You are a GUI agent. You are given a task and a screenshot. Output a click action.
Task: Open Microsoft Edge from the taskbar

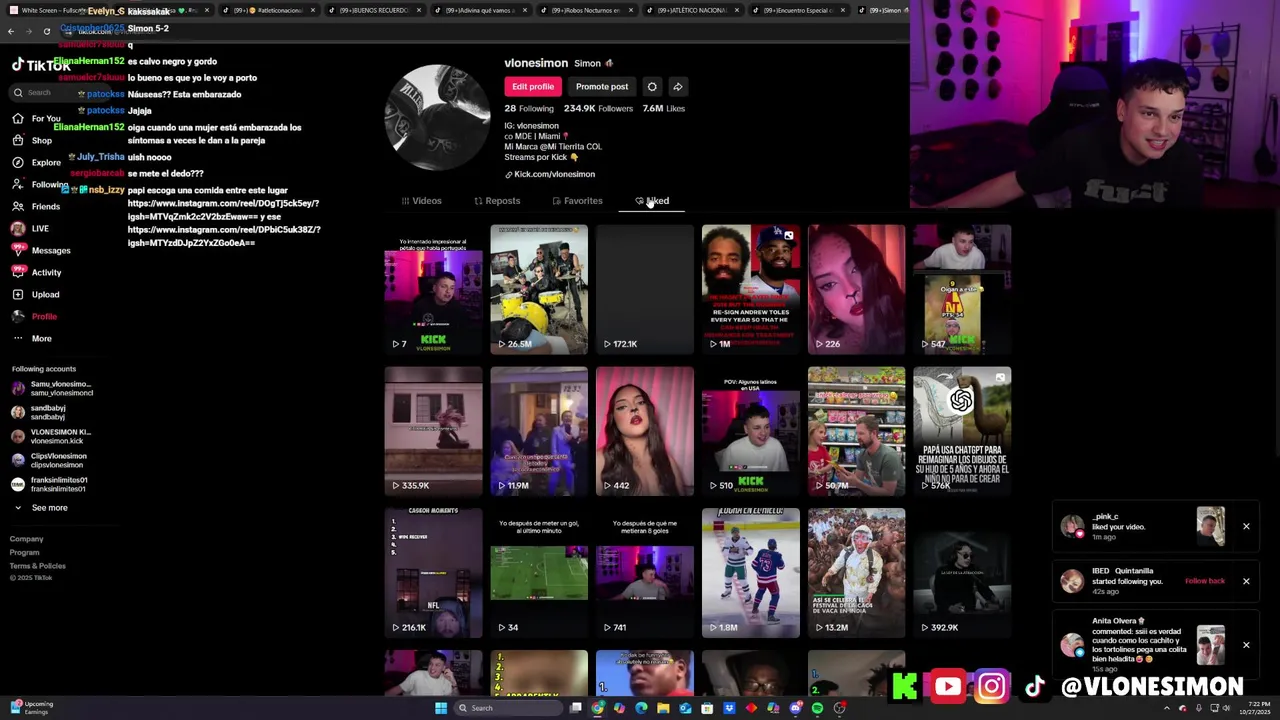coord(641,708)
